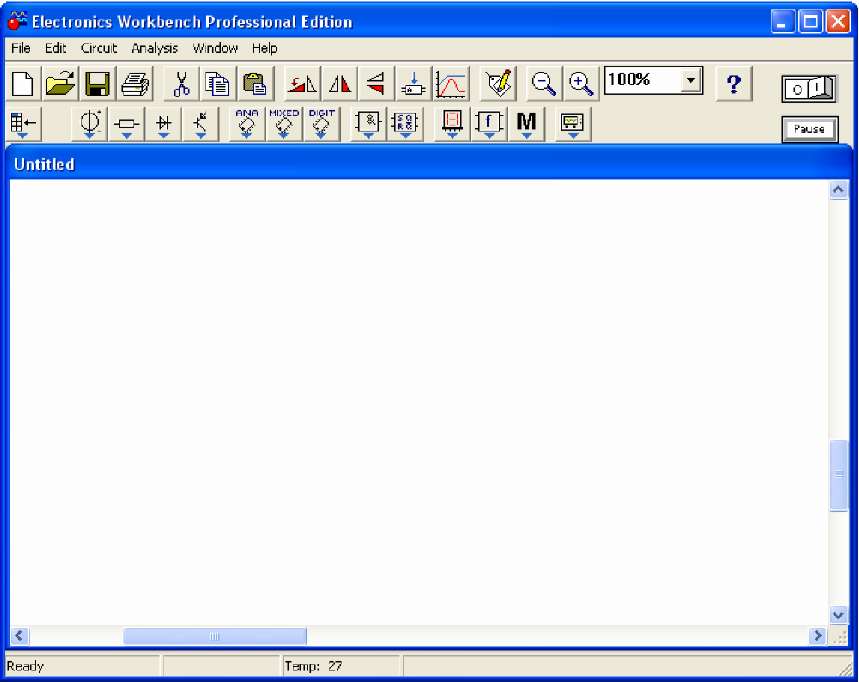This screenshot has height=682, width=859.
Task: Open component properties icon
Action: (498, 84)
